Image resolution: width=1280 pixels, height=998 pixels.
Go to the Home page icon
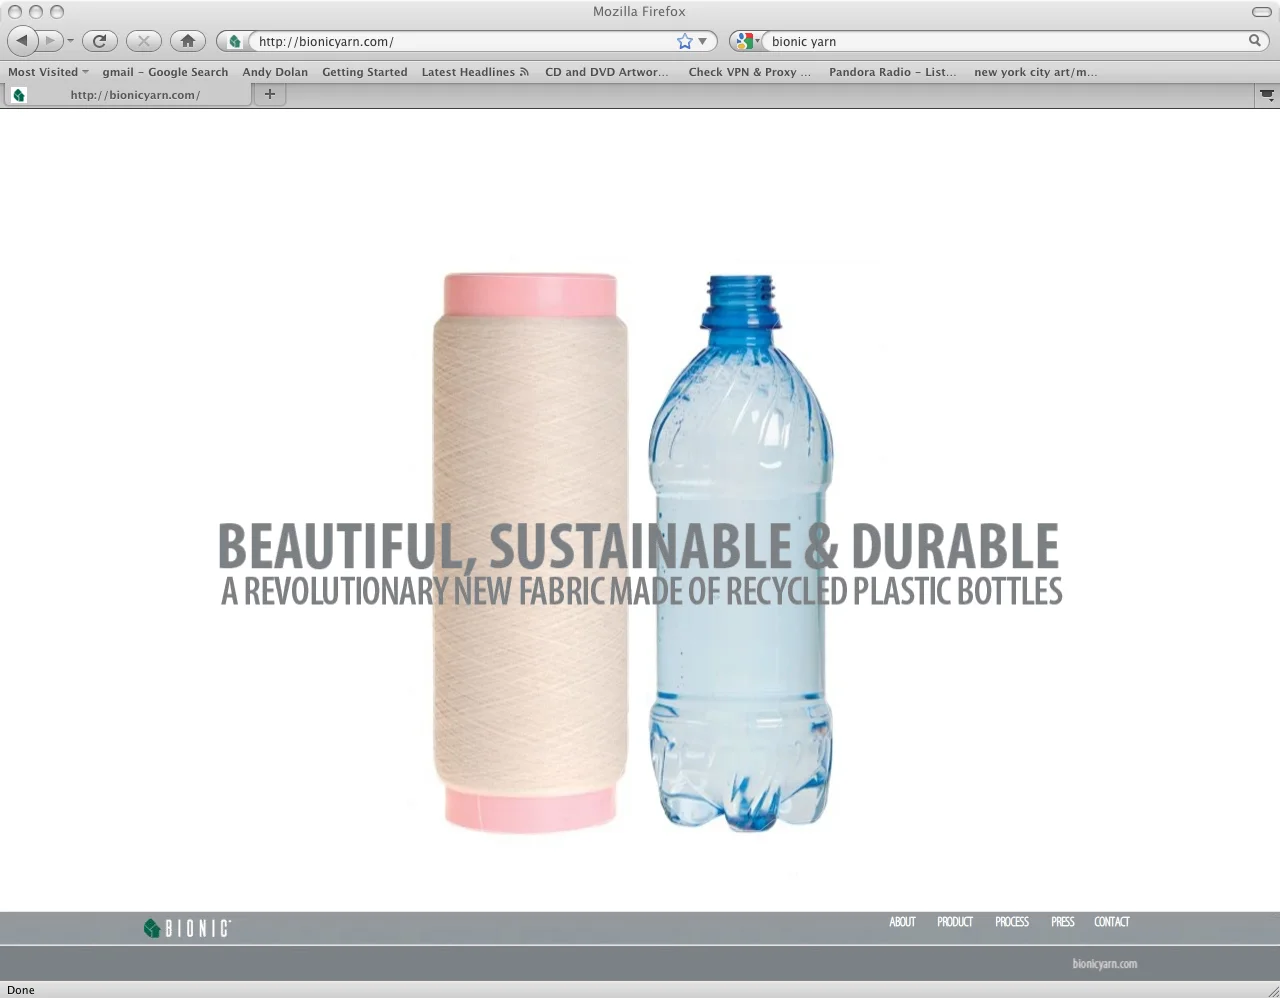(x=187, y=41)
